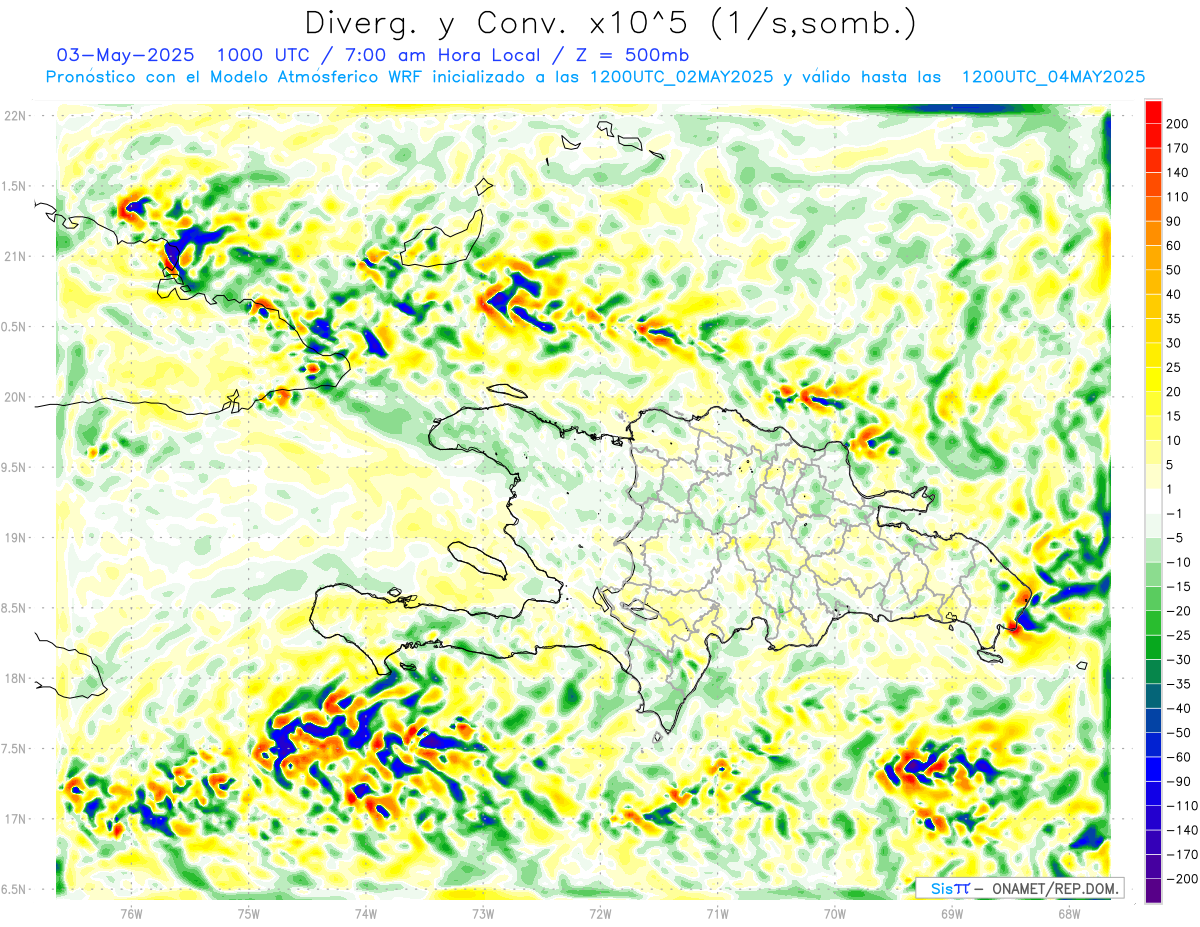
Task: Click the "74W" longitude label
Action: click(365, 913)
